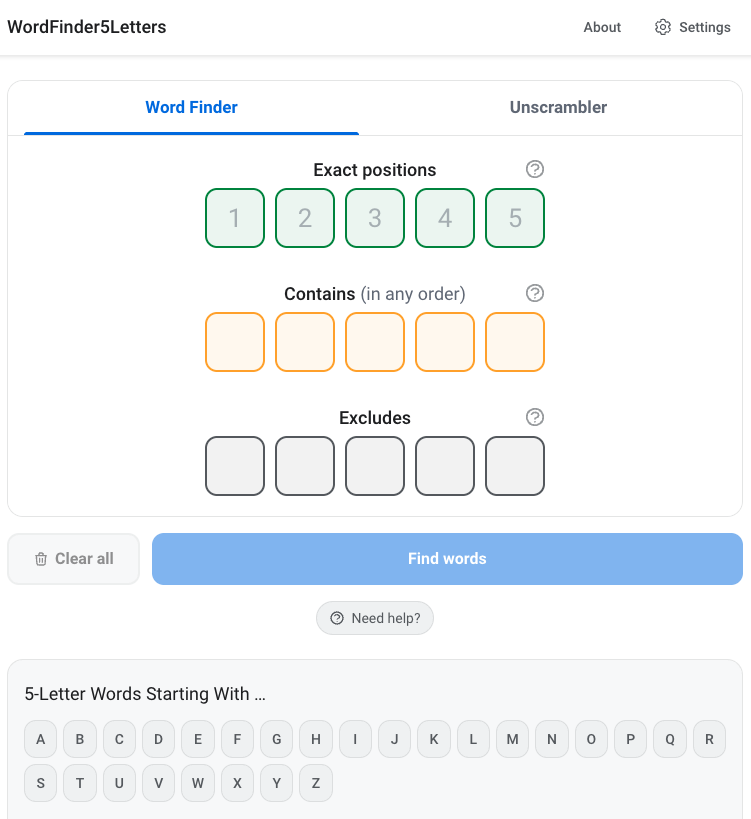Click the first Exact positions box
751x819 pixels.
click(x=234, y=218)
